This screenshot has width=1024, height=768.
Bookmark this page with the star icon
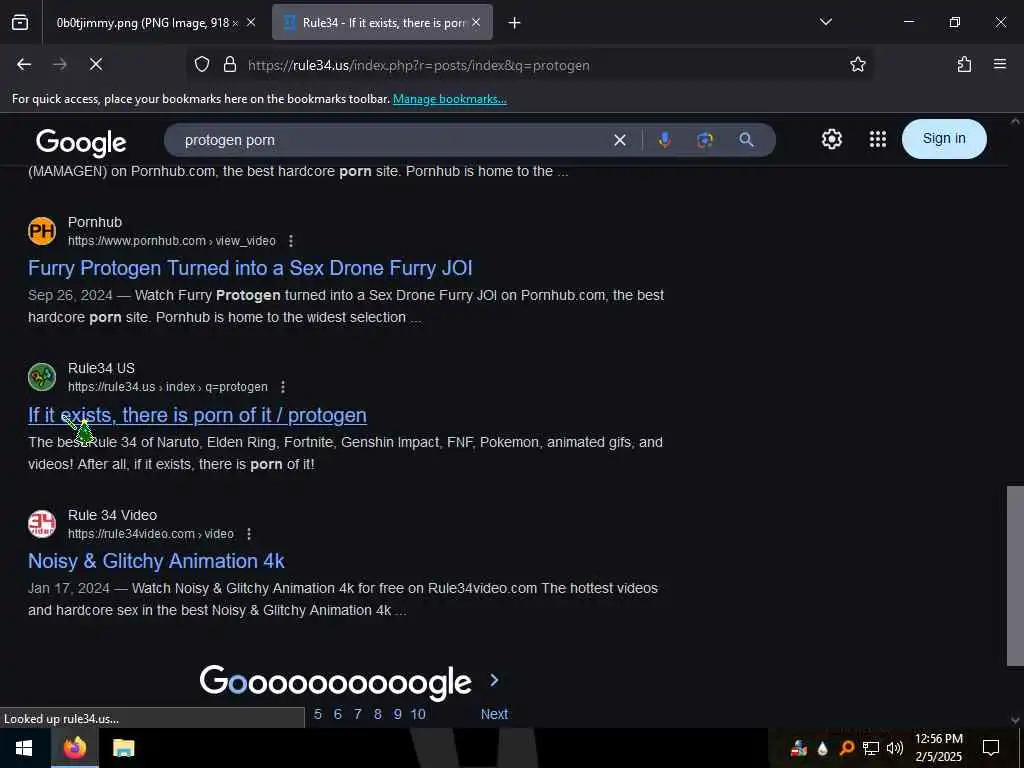coord(857,64)
